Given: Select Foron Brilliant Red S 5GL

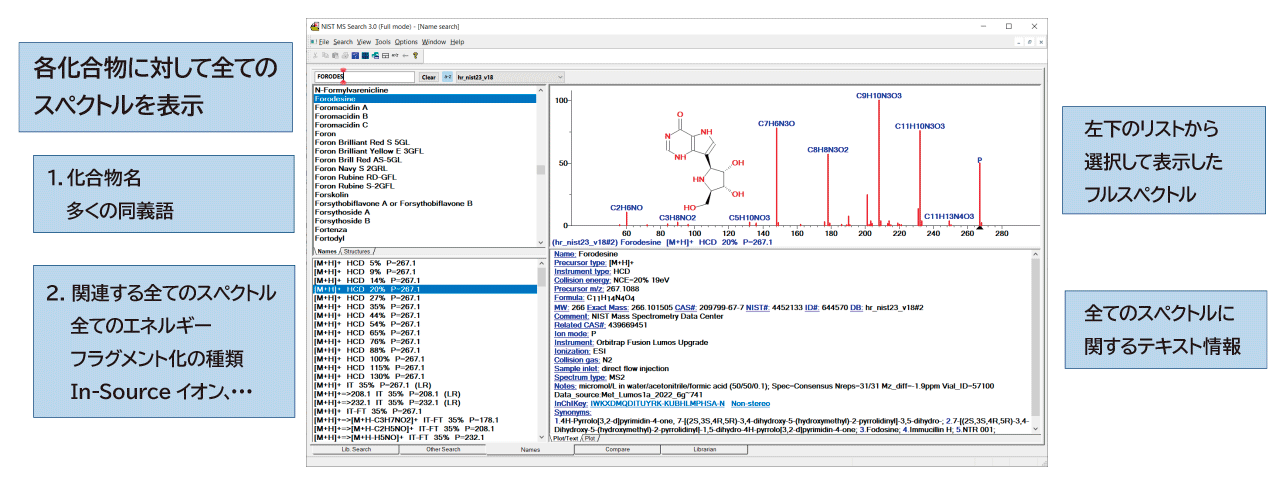Looking at the screenshot, I should (x=424, y=143).
